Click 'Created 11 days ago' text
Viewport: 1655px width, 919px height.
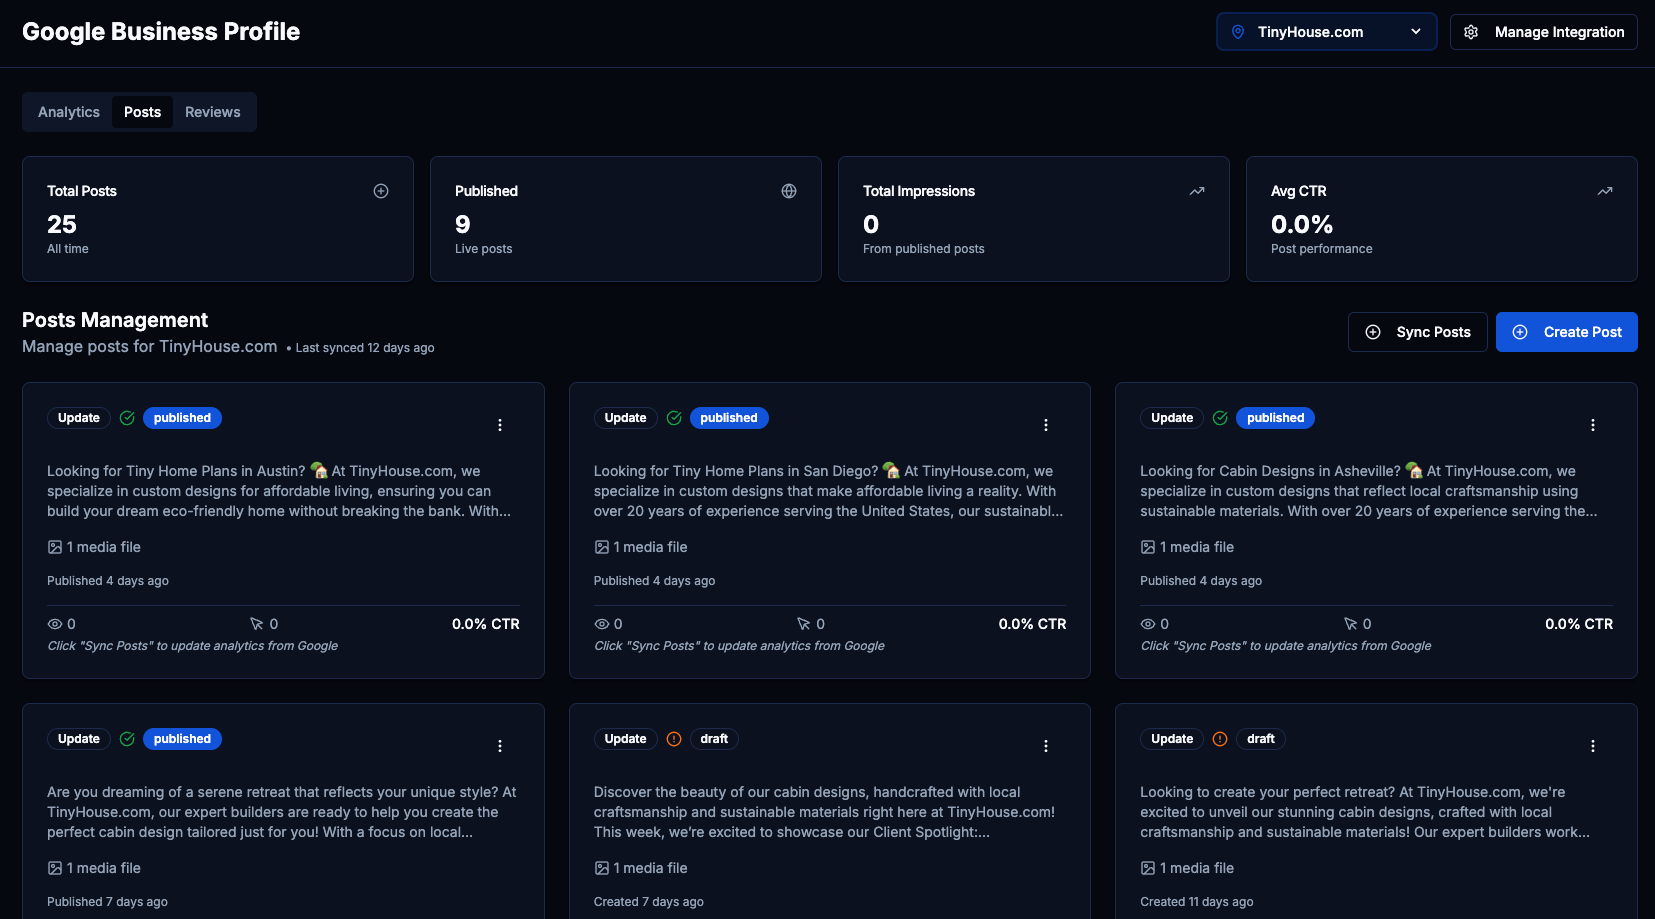tap(1197, 902)
